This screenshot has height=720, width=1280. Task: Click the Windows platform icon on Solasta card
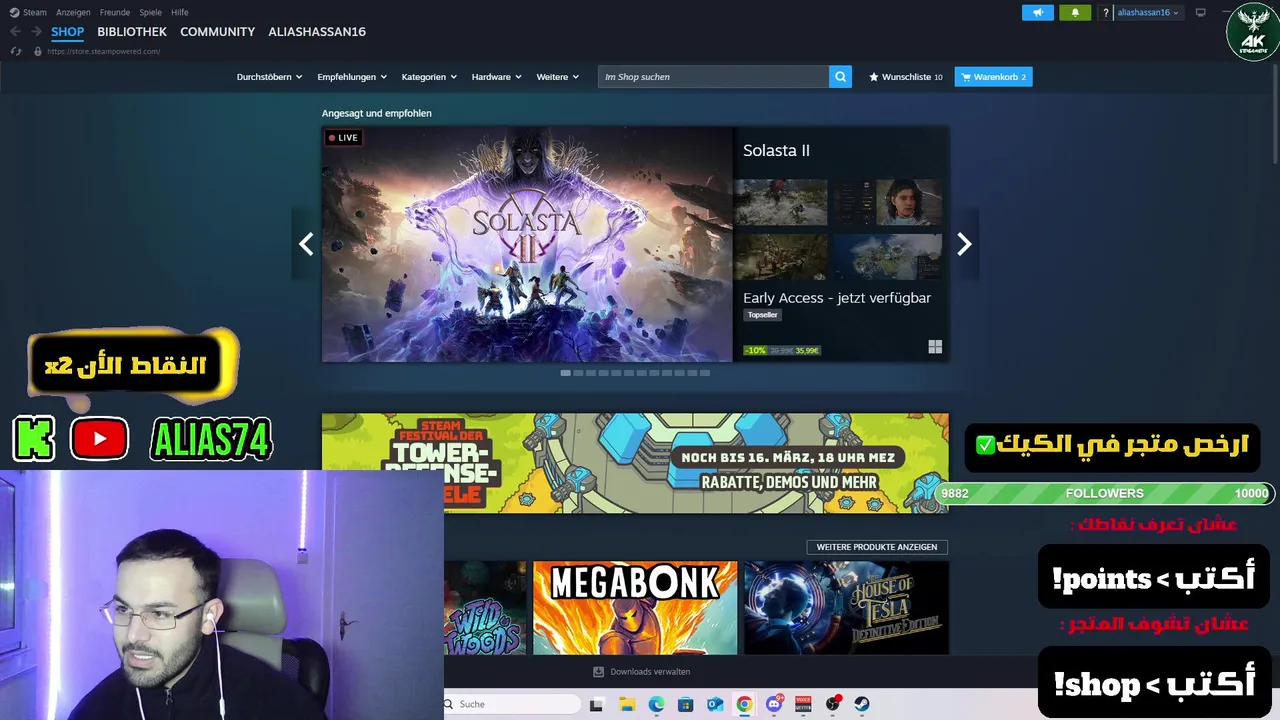click(935, 347)
